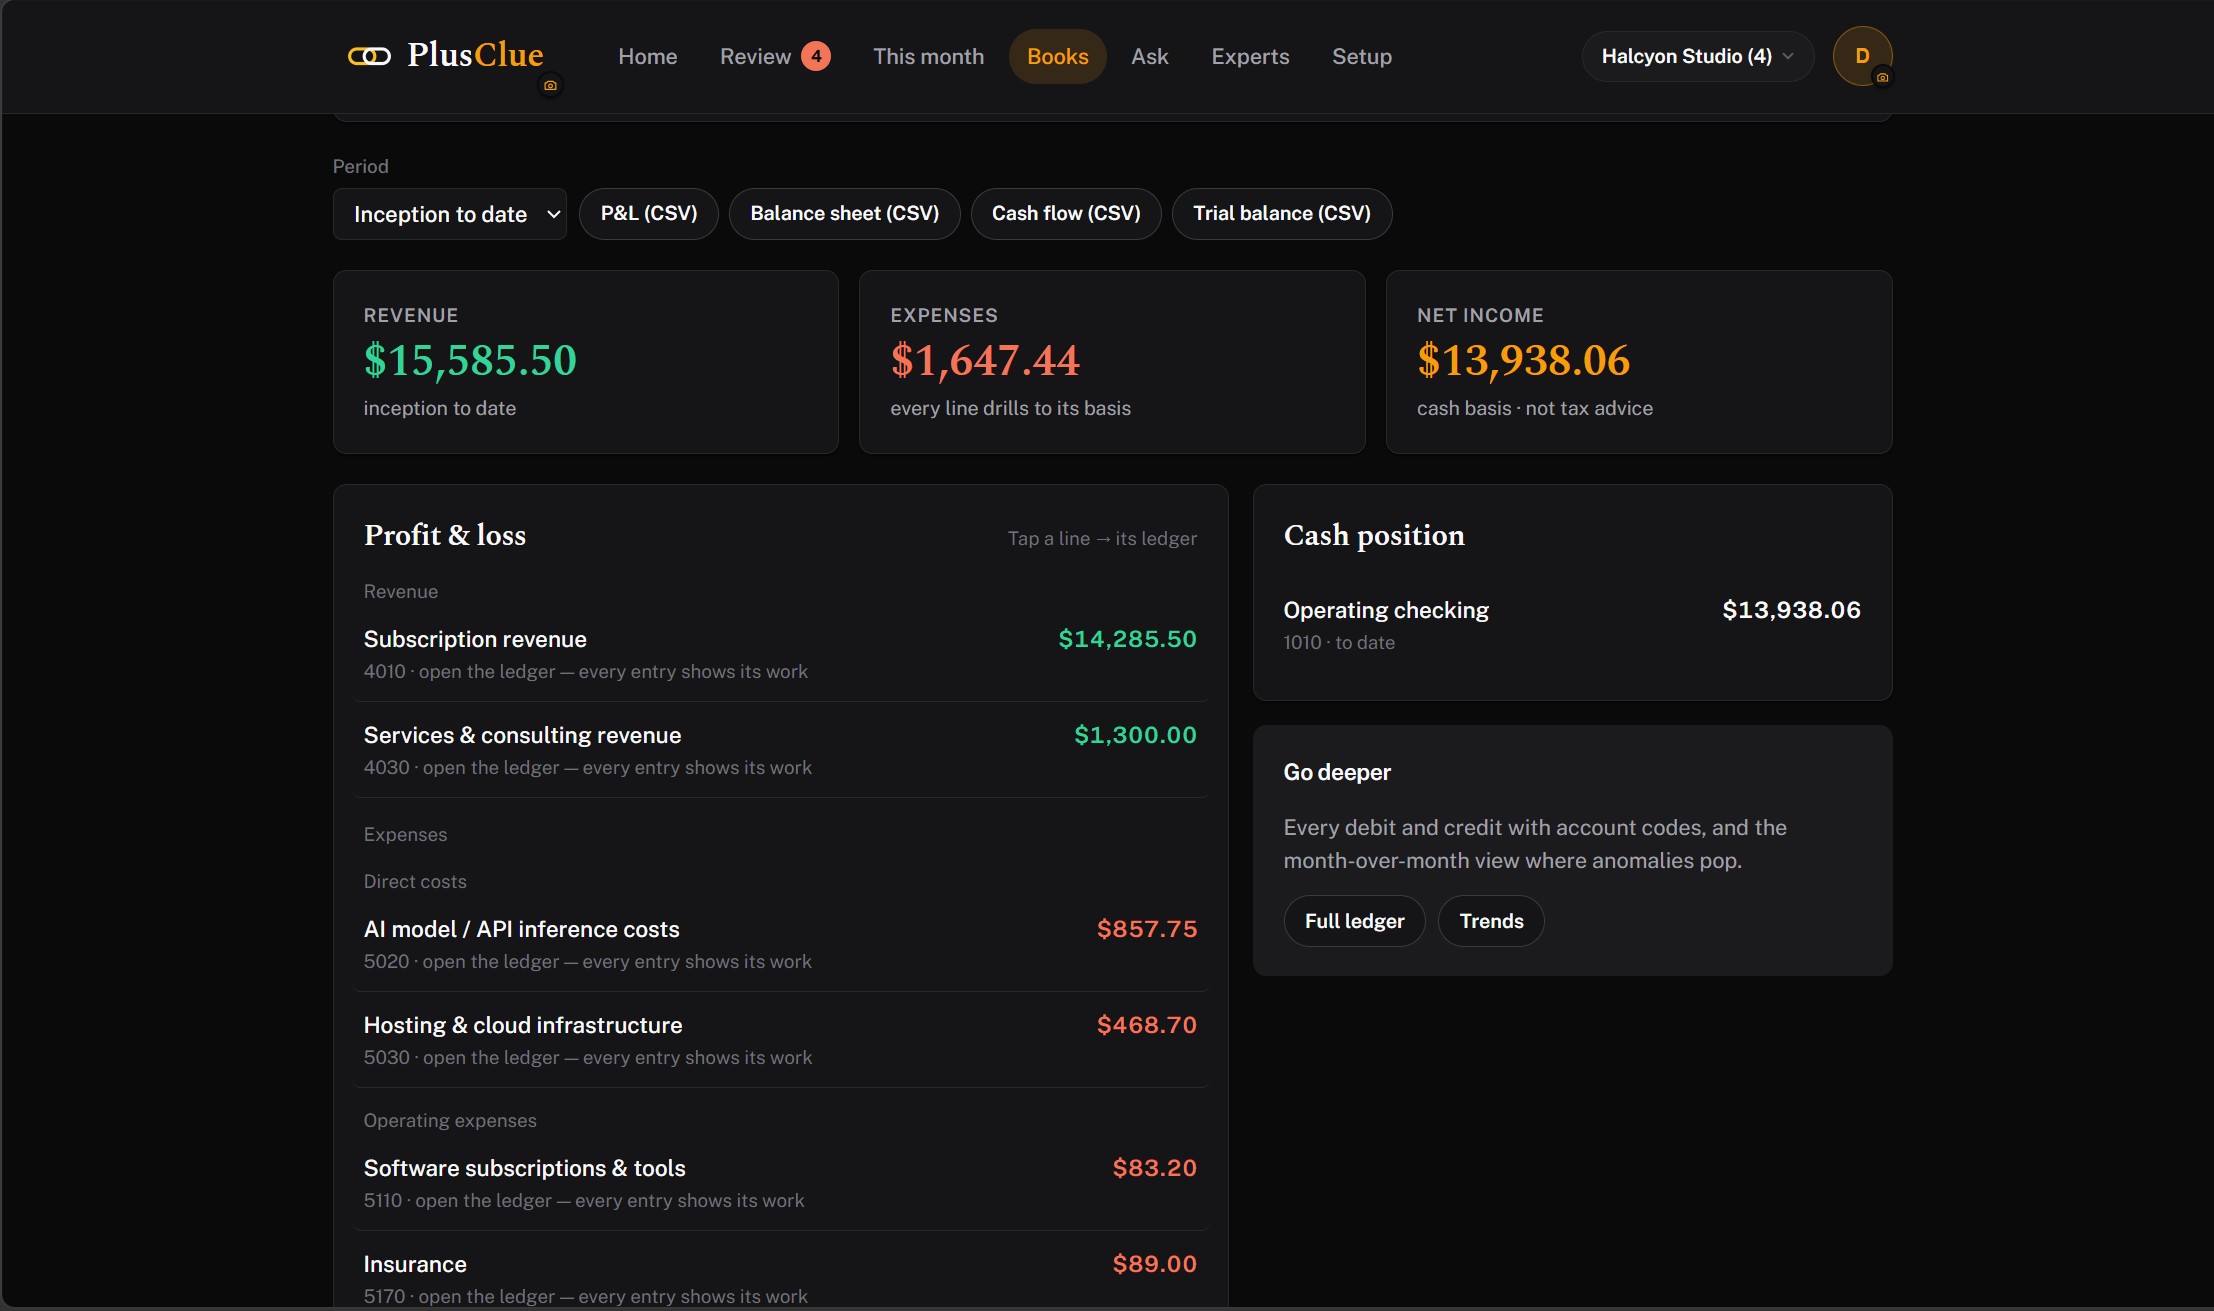Drill into AI model / API inference costs
The height and width of the screenshot is (1311, 2214).
click(x=780, y=944)
